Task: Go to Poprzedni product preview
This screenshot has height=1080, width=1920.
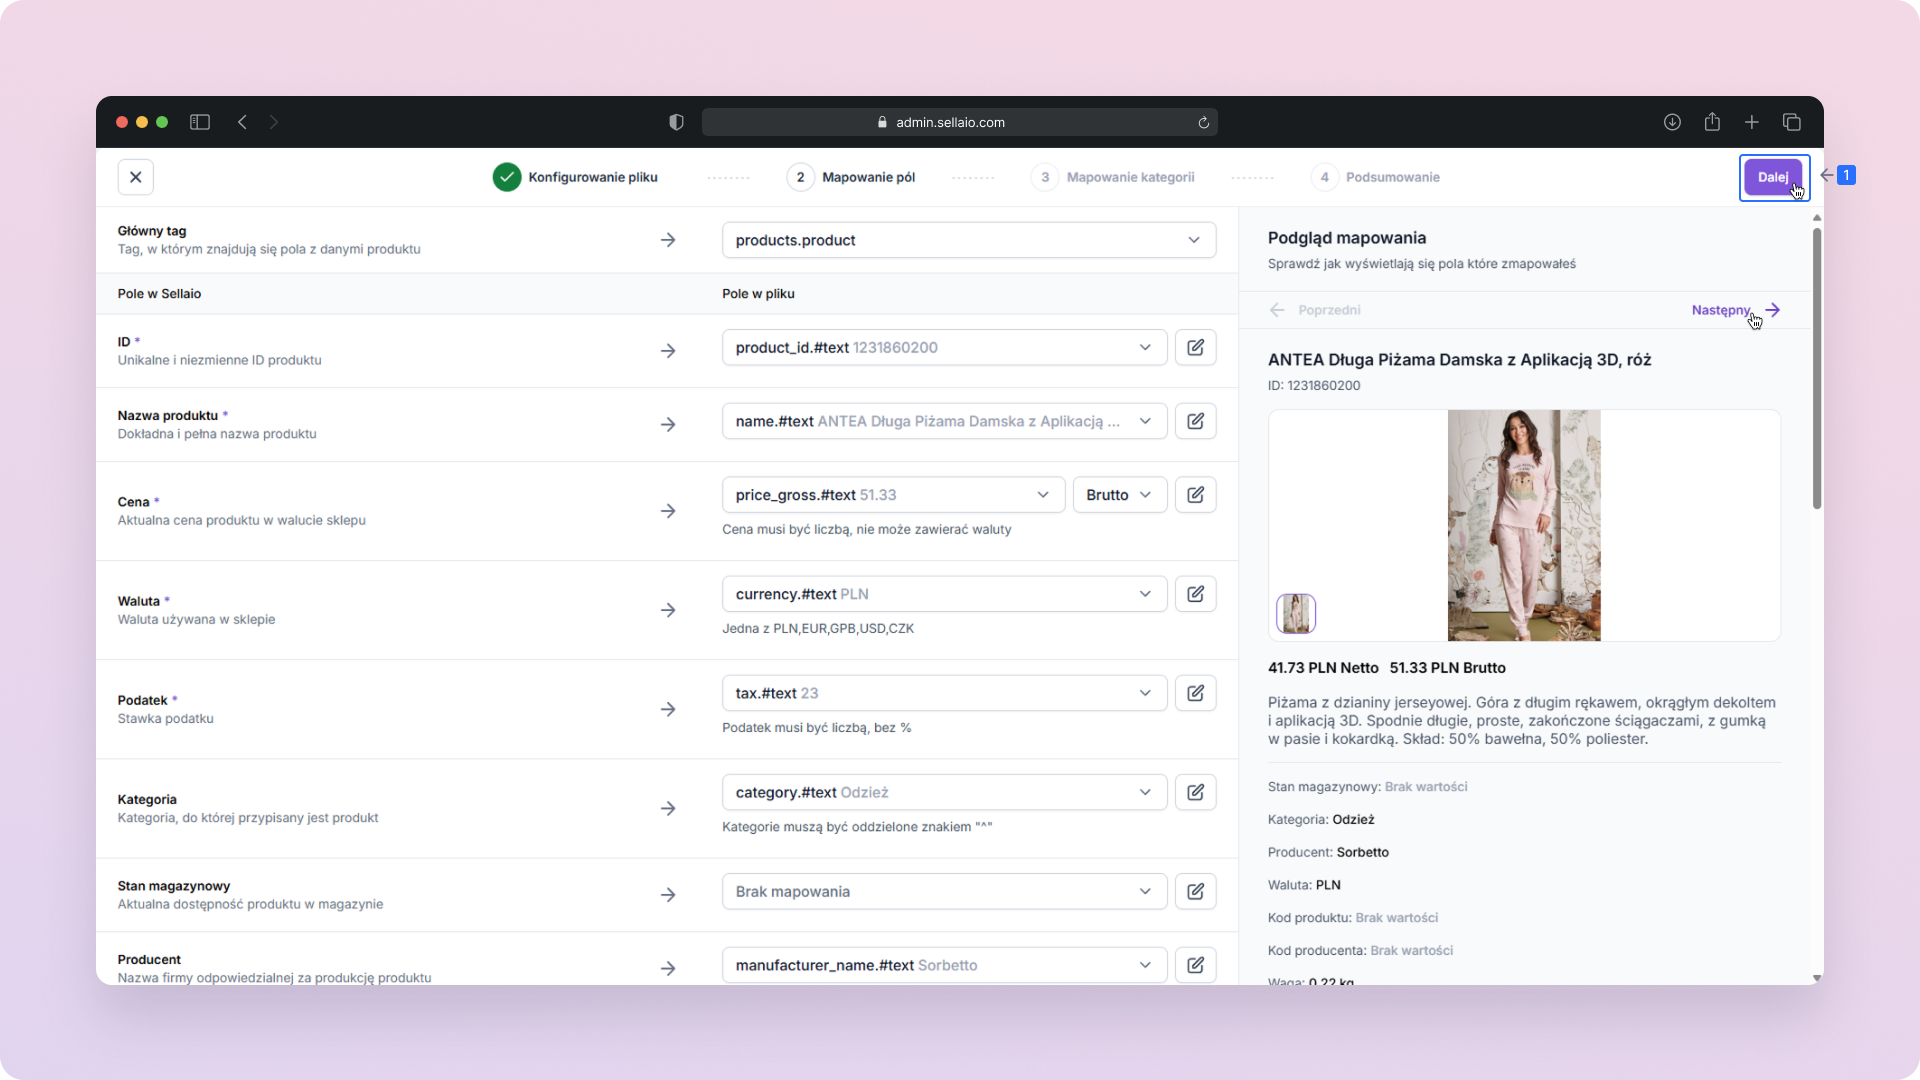Action: pyautogui.click(x=1329, y=310)
